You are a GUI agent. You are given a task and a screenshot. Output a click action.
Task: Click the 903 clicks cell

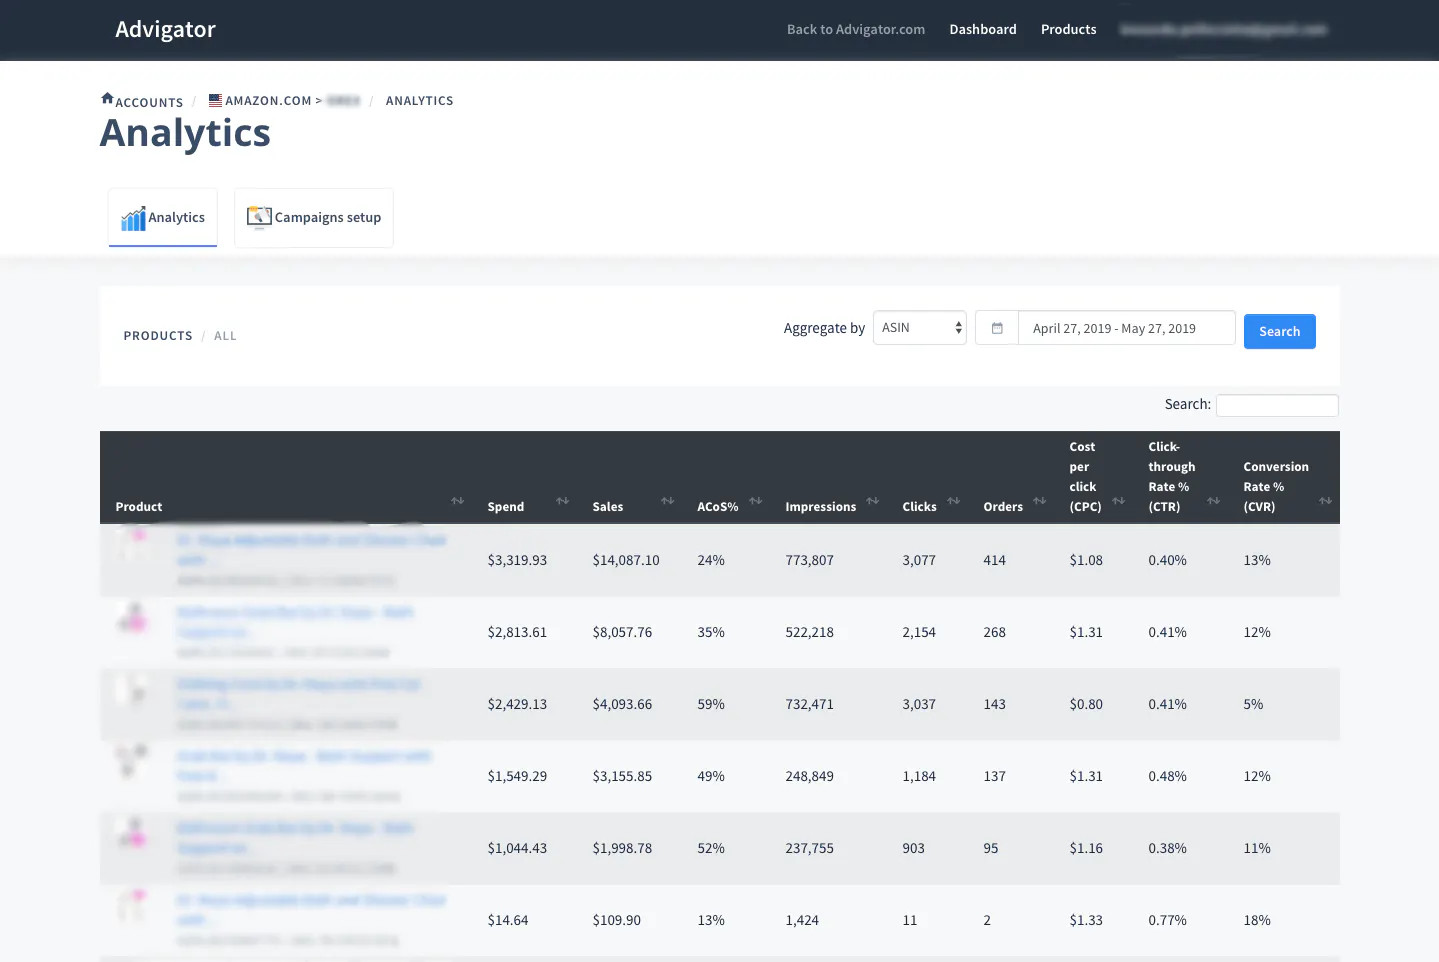click(x=914, y=849)
